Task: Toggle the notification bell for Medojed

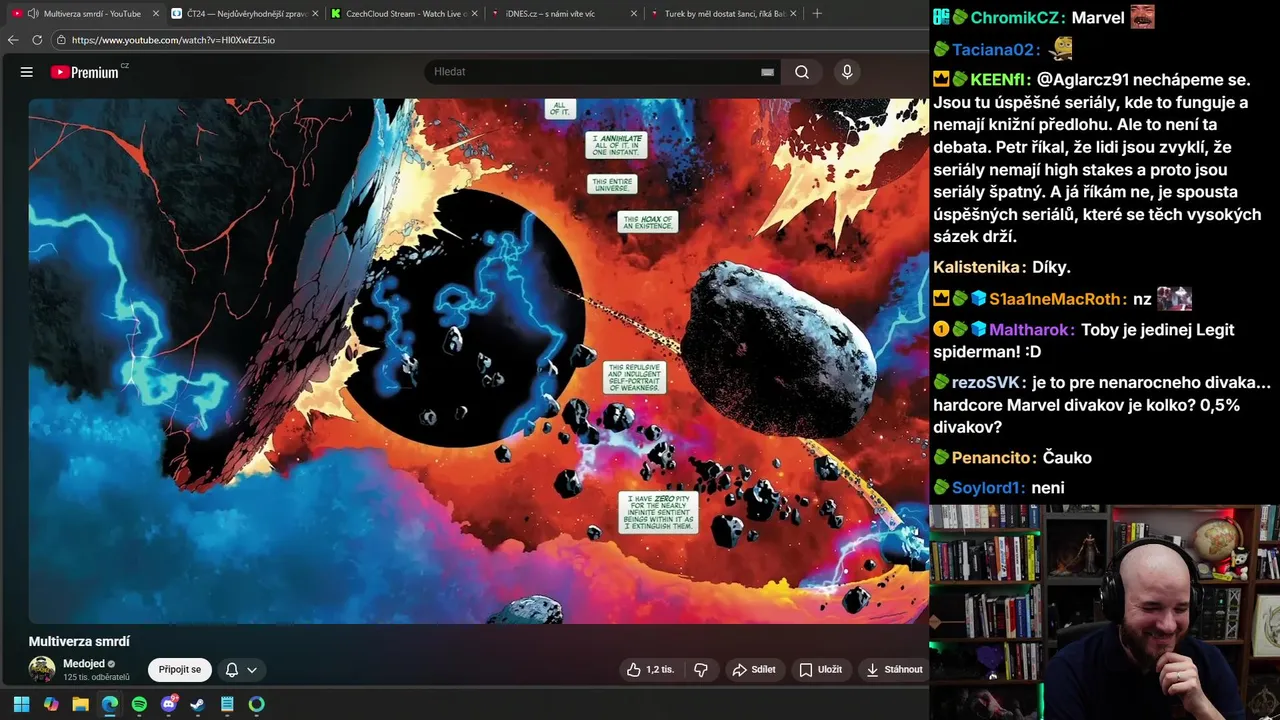Action: 232,670
